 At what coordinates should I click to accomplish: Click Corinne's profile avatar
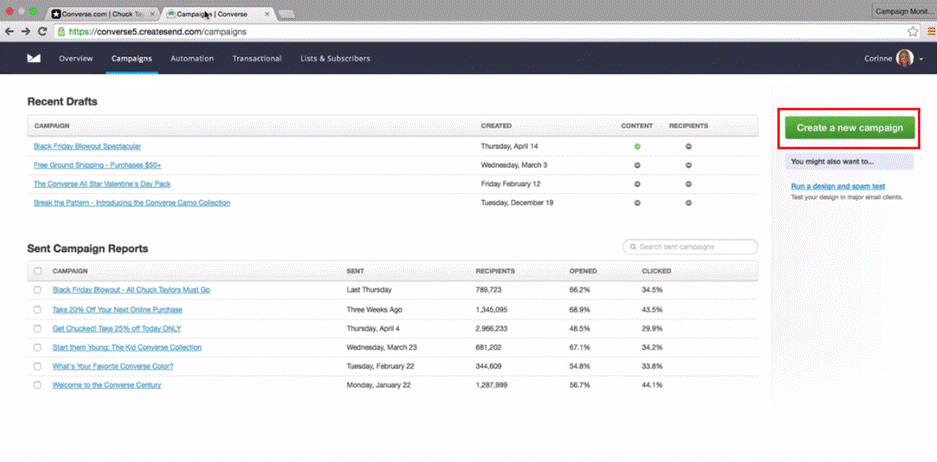pos(904,59)
